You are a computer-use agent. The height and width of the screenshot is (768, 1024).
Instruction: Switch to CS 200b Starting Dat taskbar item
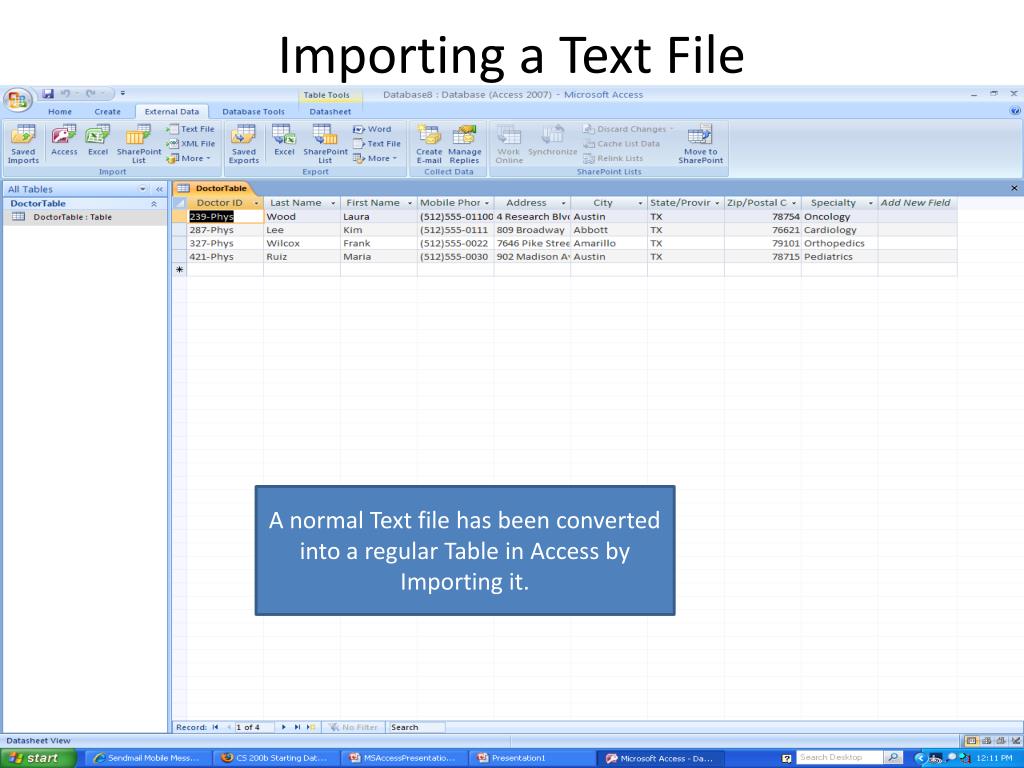pyautogui.click(x=277, y=758)
